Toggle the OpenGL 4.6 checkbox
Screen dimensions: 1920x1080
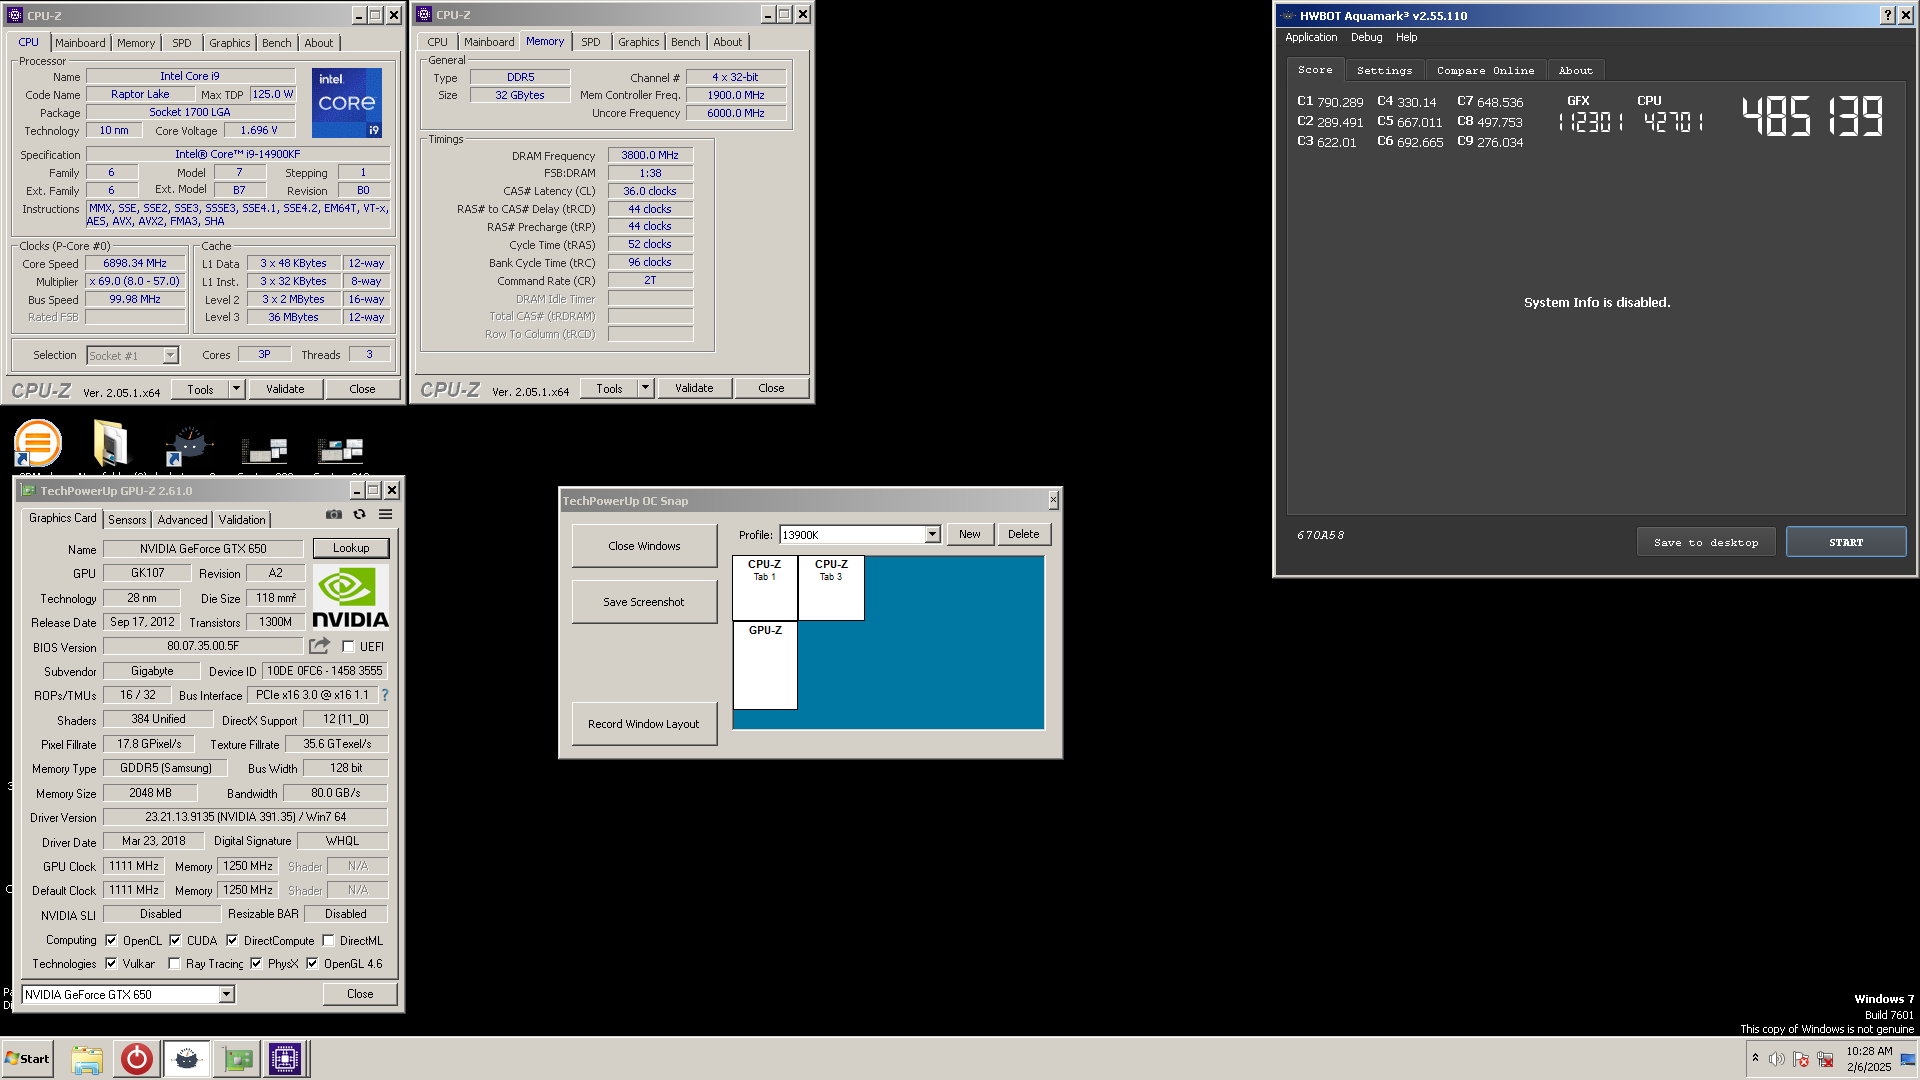point(312,964)
